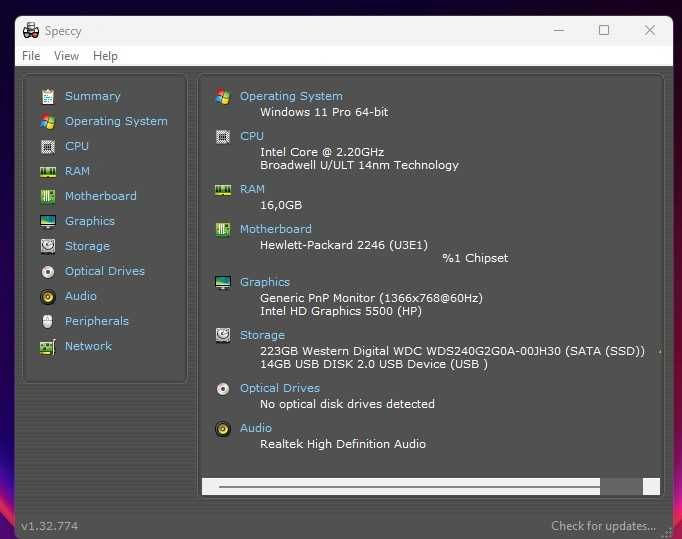Click 'No optical disk drives detected' text
This screenshot has height=539, width=682.
[x=348, y=404]
